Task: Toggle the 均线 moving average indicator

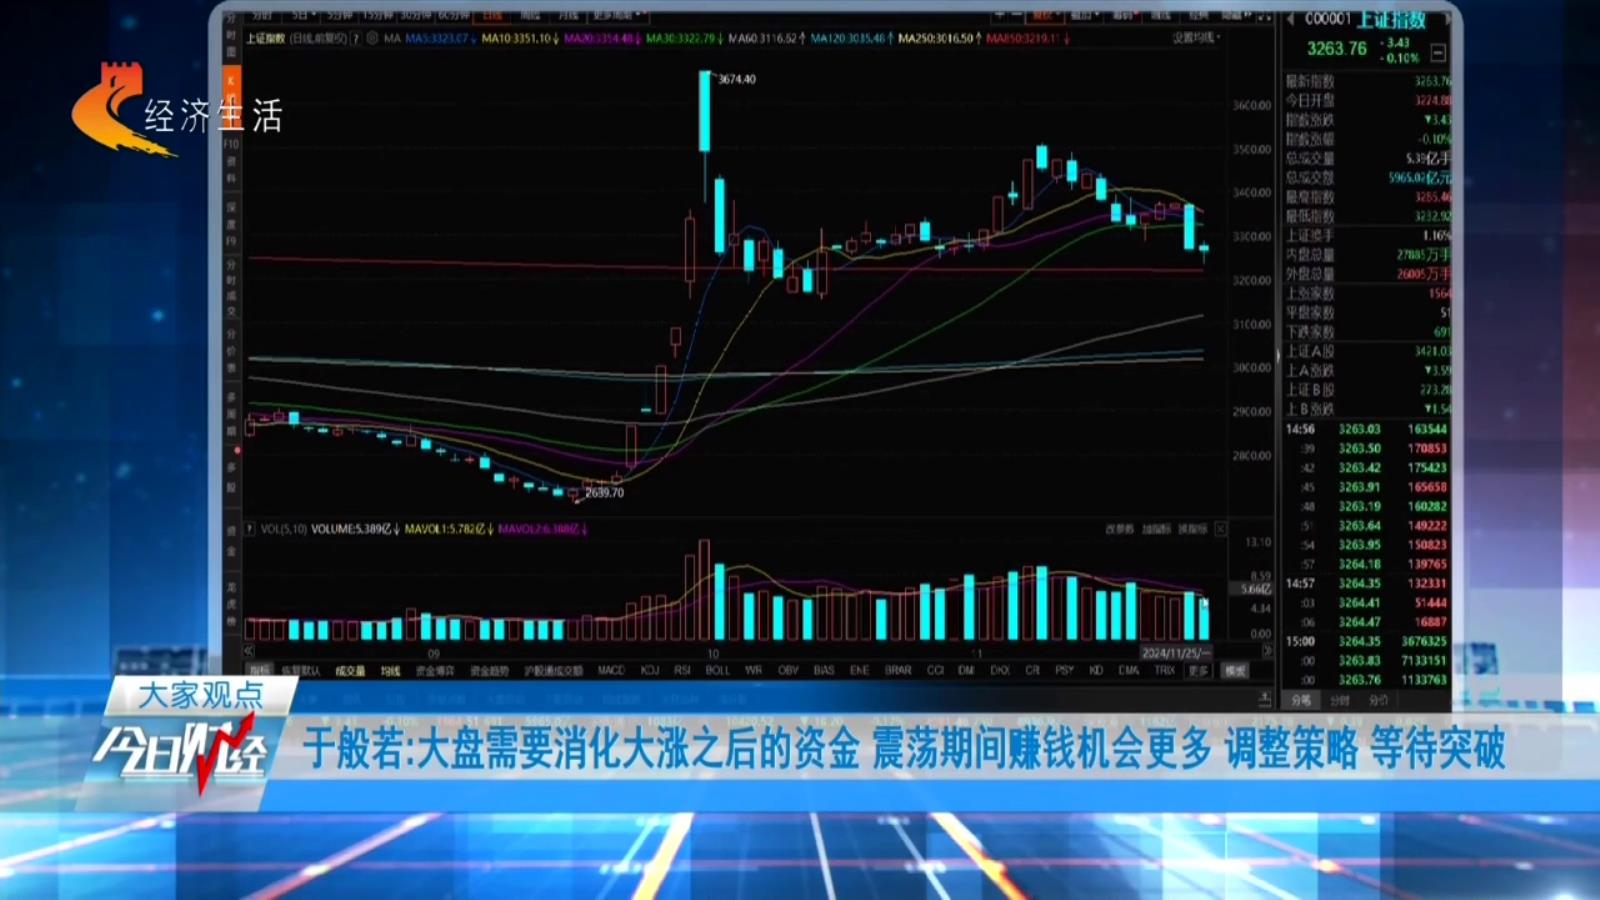Action: pos(390,671)
